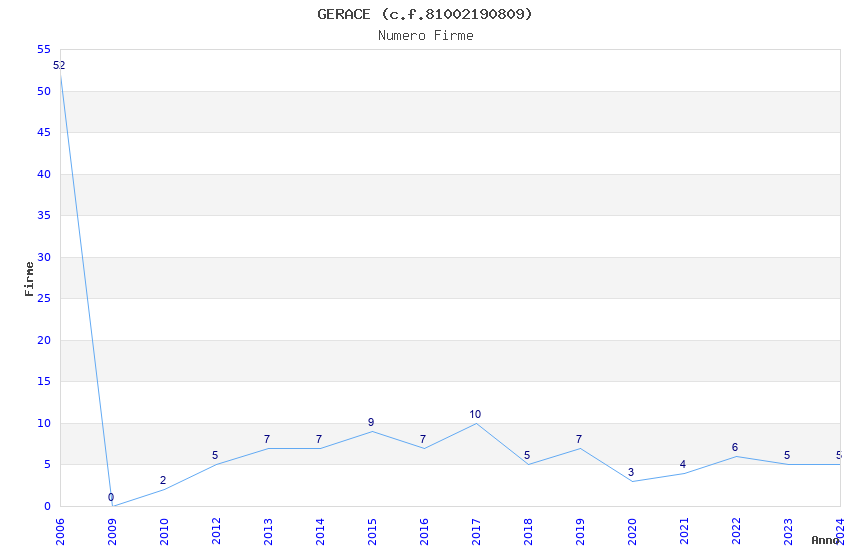Select the 2006 x-axis year label
The image size is (850, 550).
tap(60, 529)
